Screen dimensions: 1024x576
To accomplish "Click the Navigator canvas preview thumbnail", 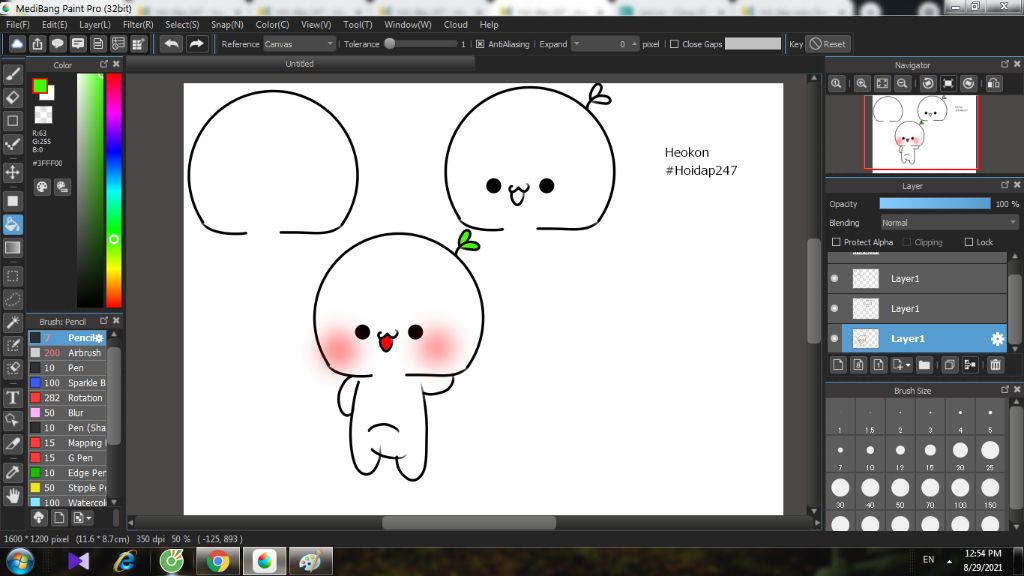I will 920,132.
